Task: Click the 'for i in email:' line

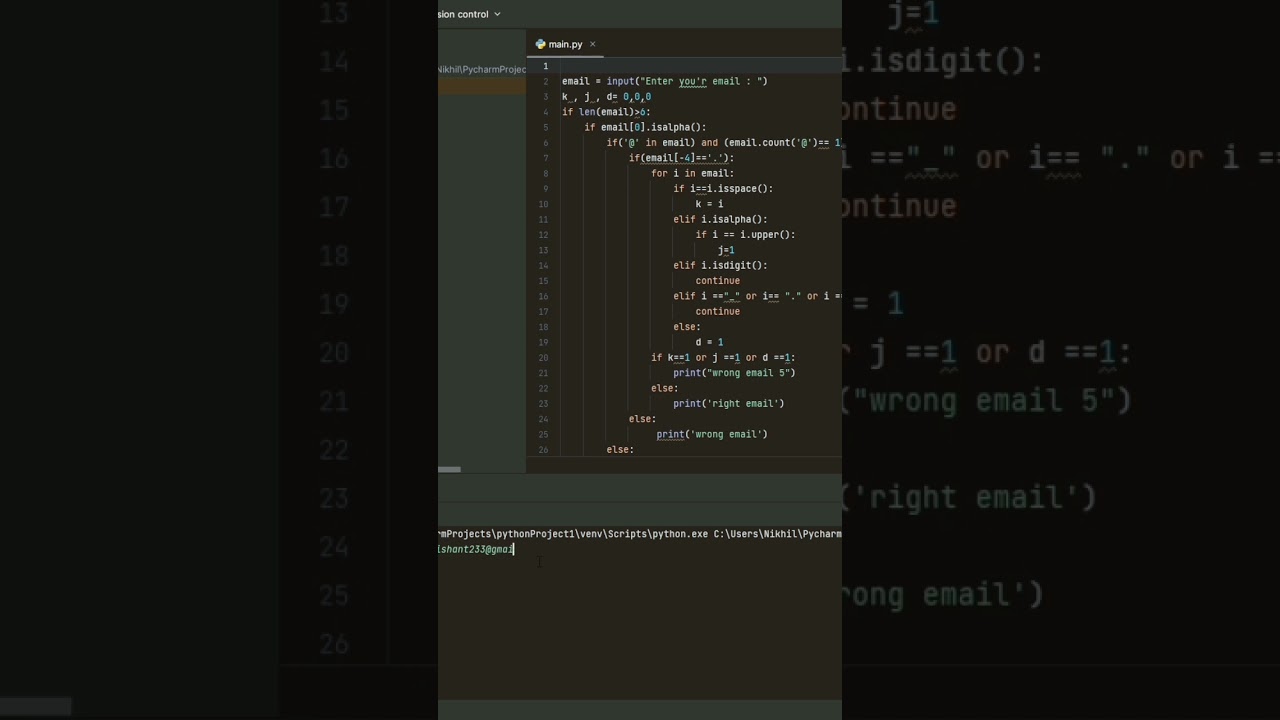Action: tap(692, 173)
